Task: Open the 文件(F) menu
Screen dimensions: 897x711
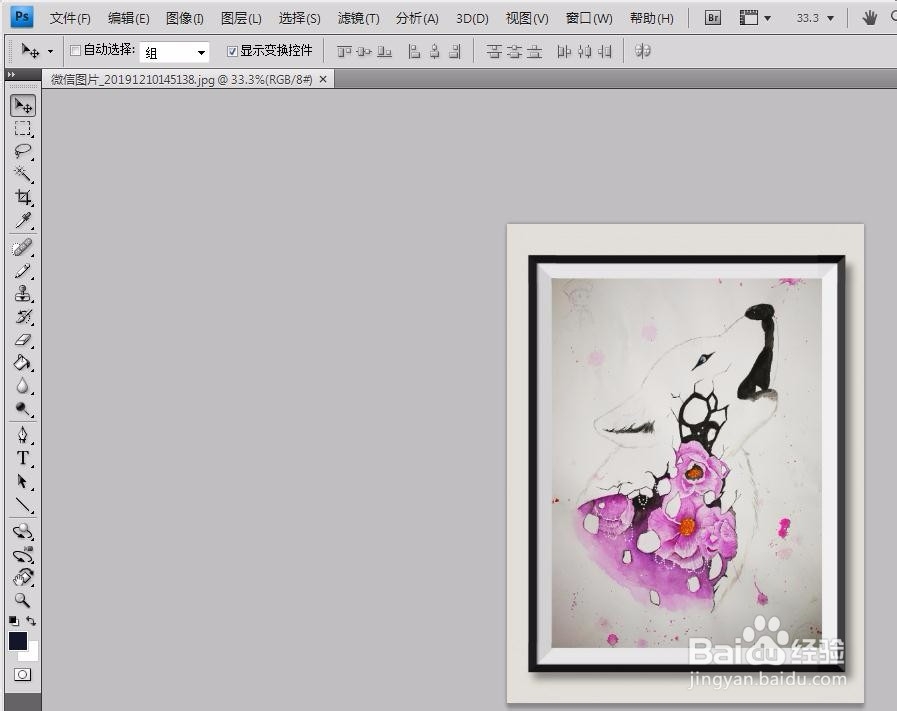Action: tap(70, 18)
